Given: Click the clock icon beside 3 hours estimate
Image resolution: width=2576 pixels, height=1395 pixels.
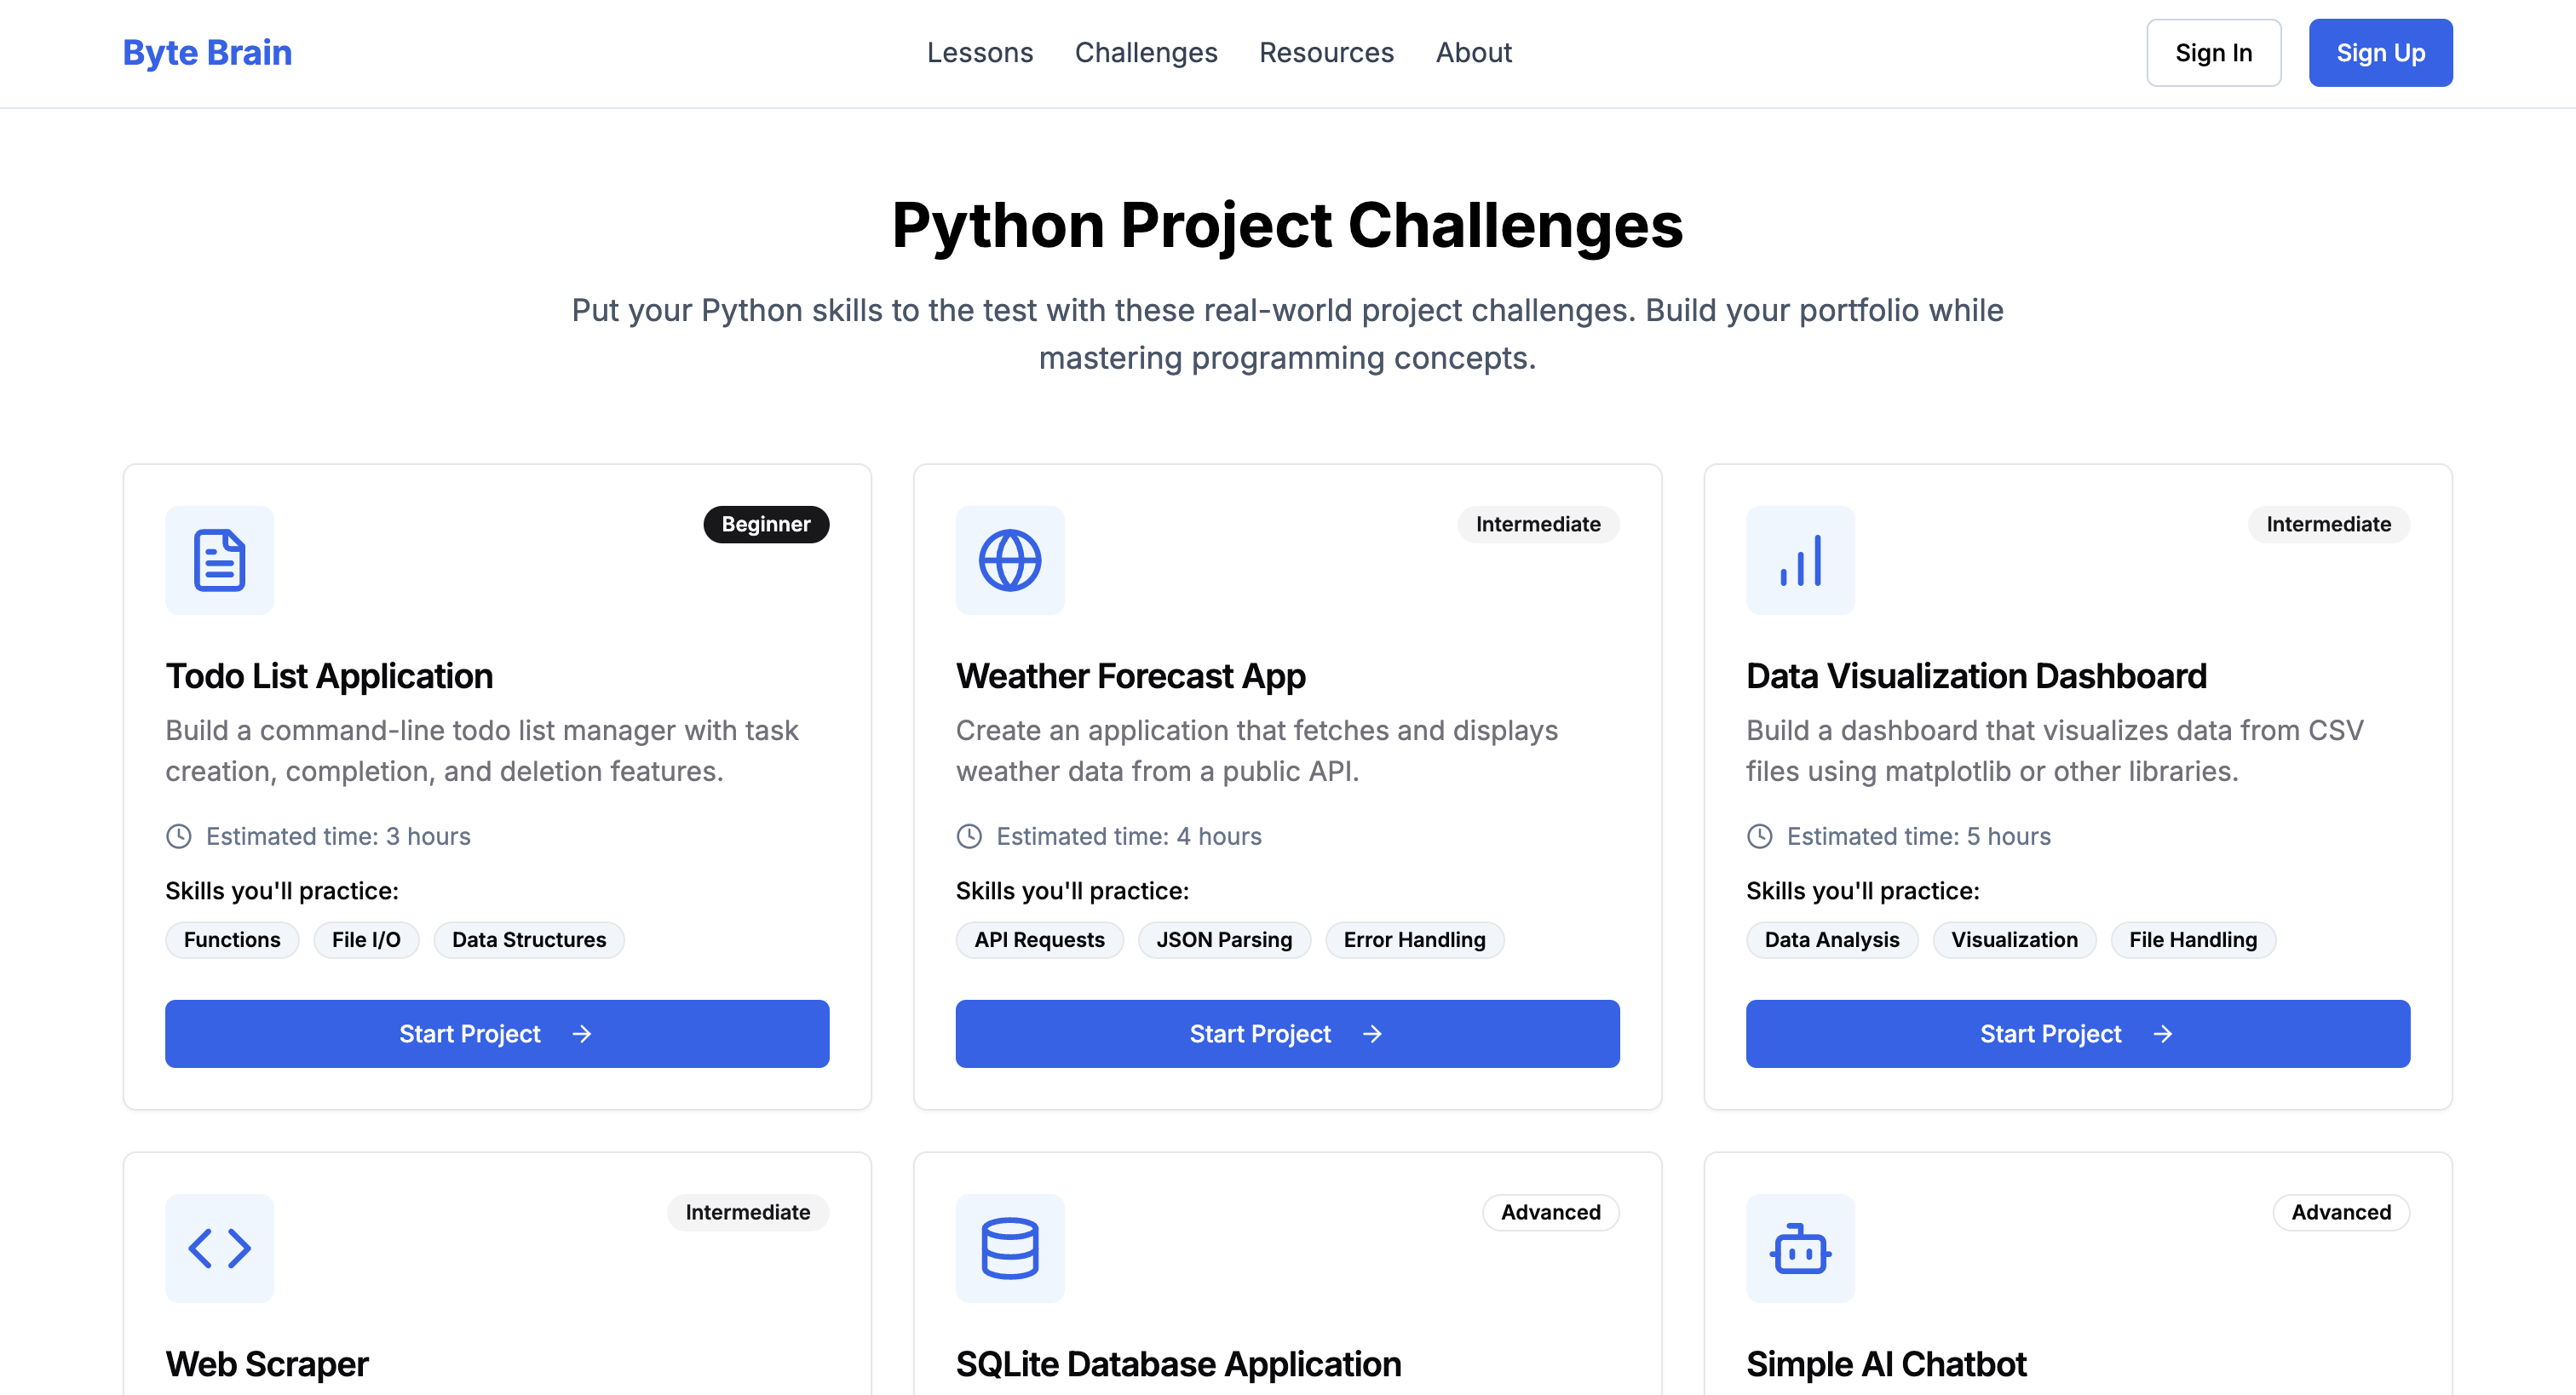Looking at the screenshot, I should point(179,836).
